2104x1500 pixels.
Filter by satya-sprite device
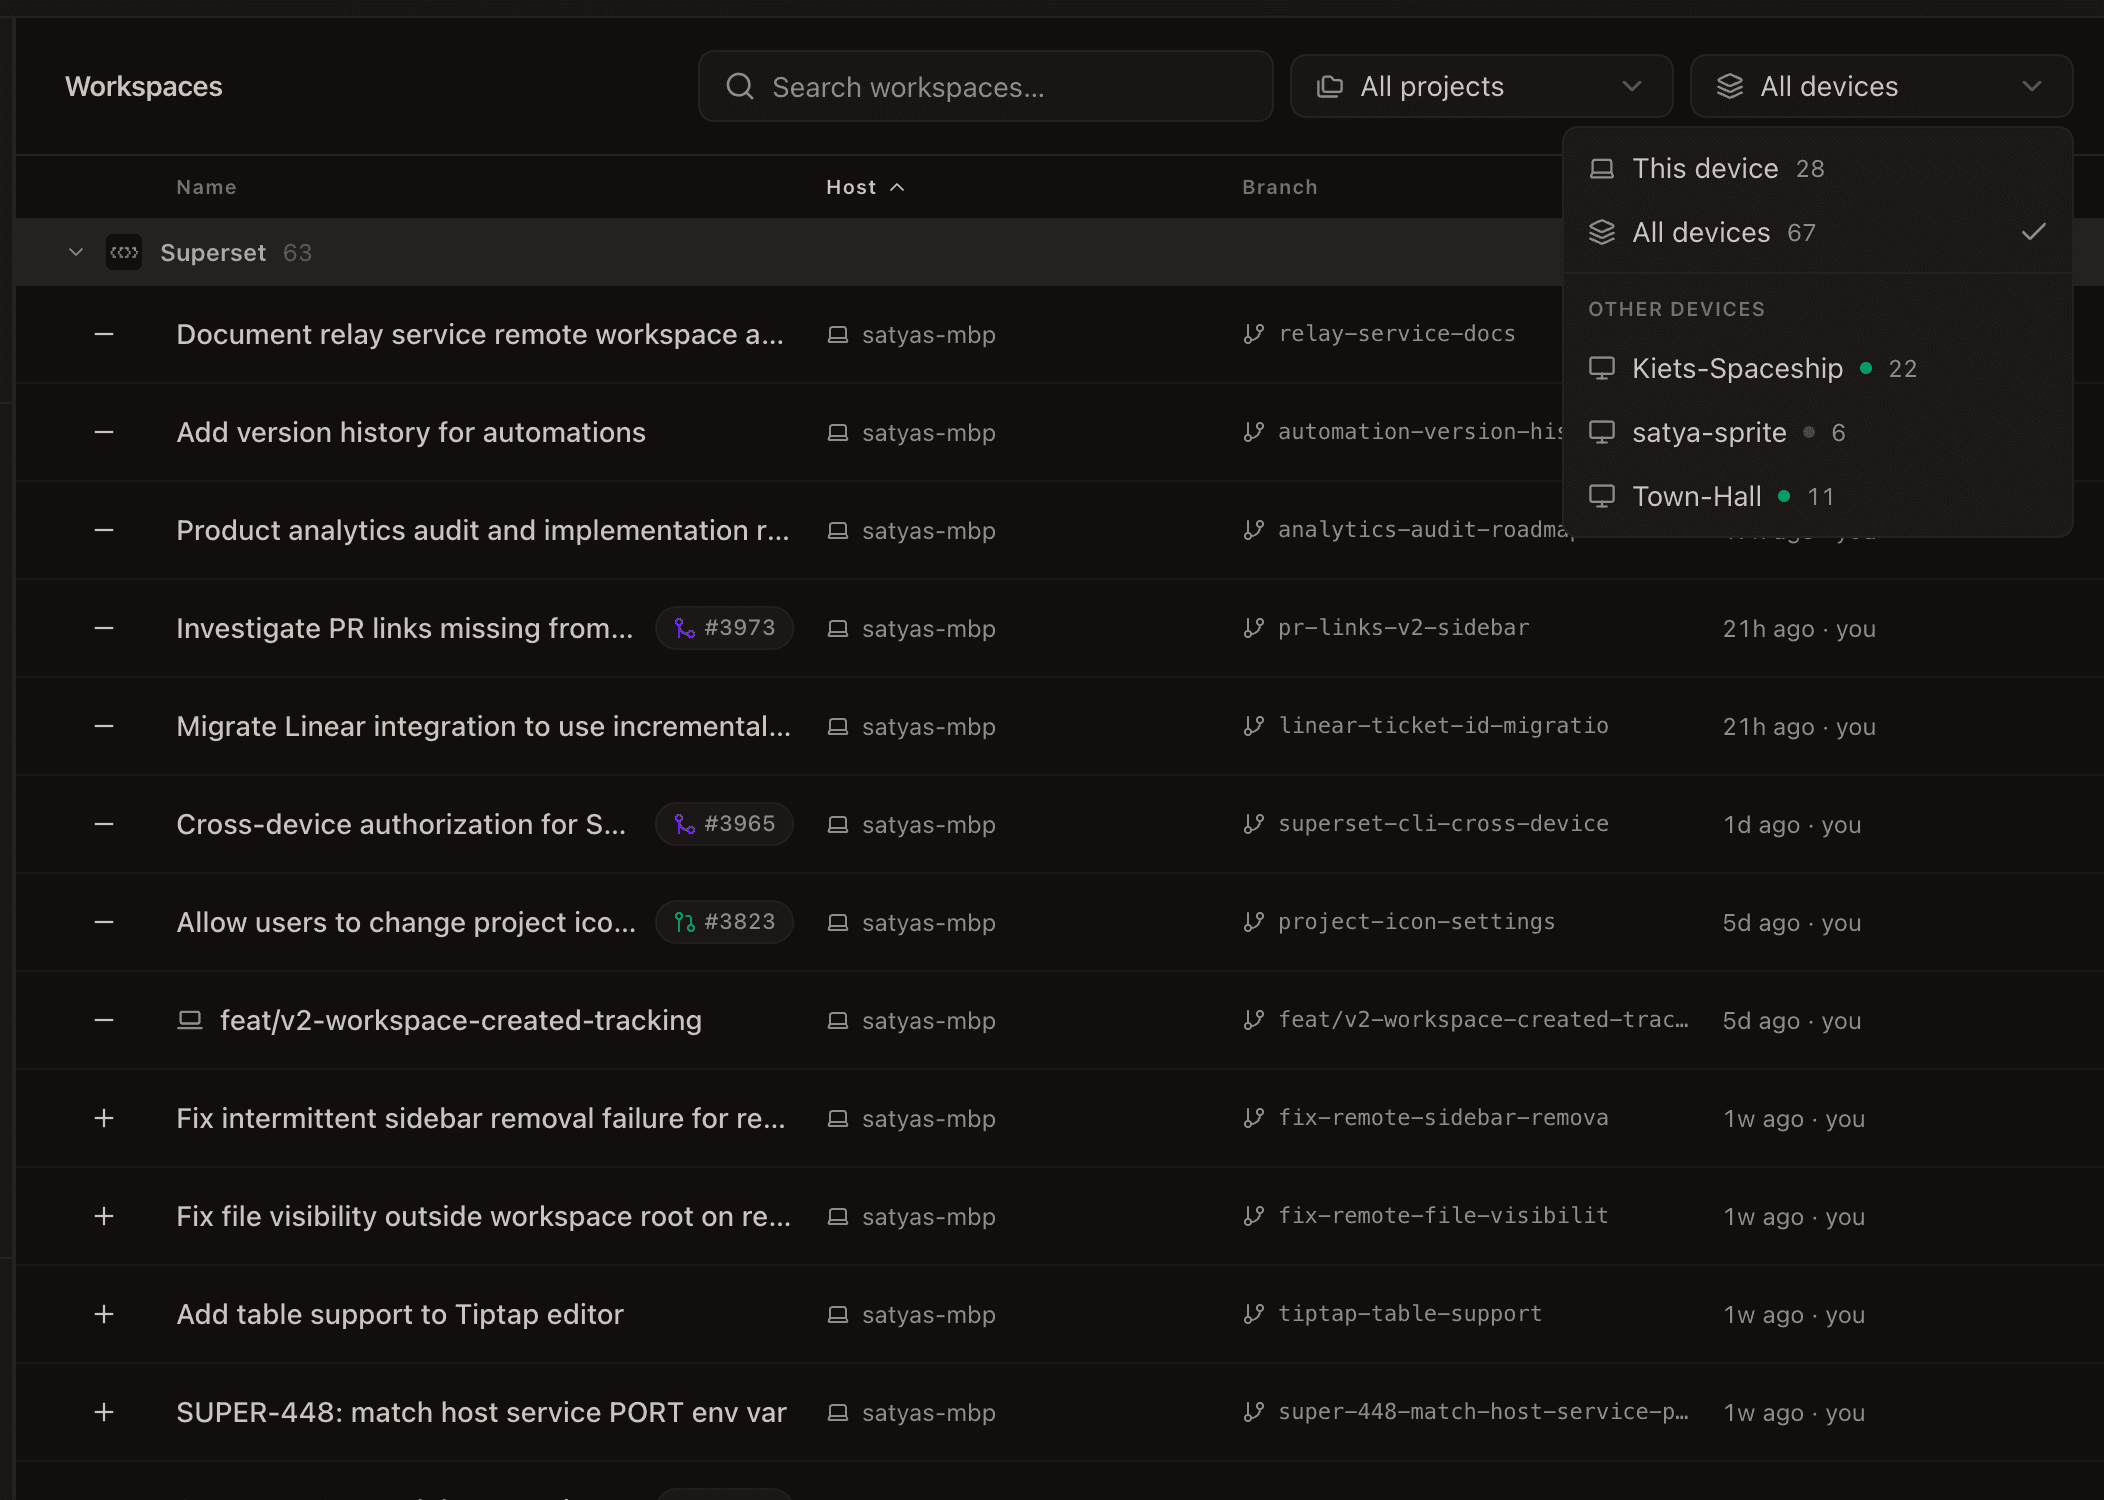[1817, 433]
